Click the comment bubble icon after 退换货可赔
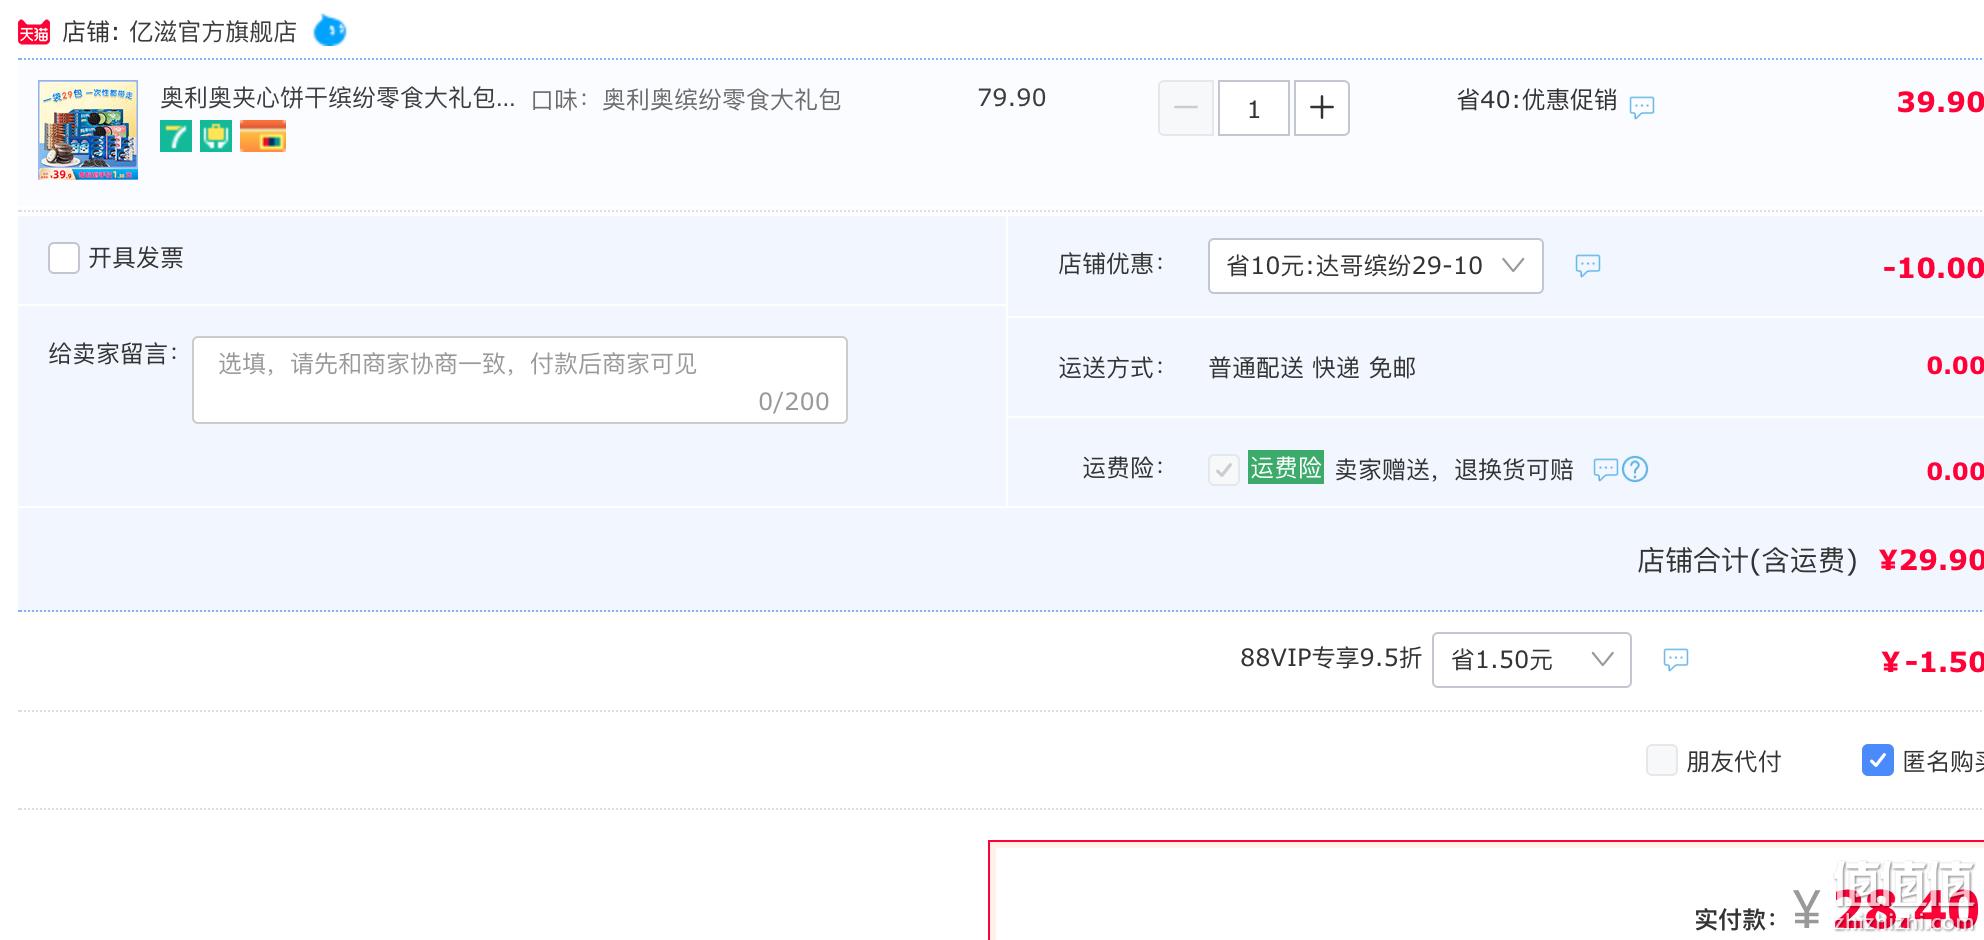Screen dimensions: 1984x940 click(x=1605, y=469)
